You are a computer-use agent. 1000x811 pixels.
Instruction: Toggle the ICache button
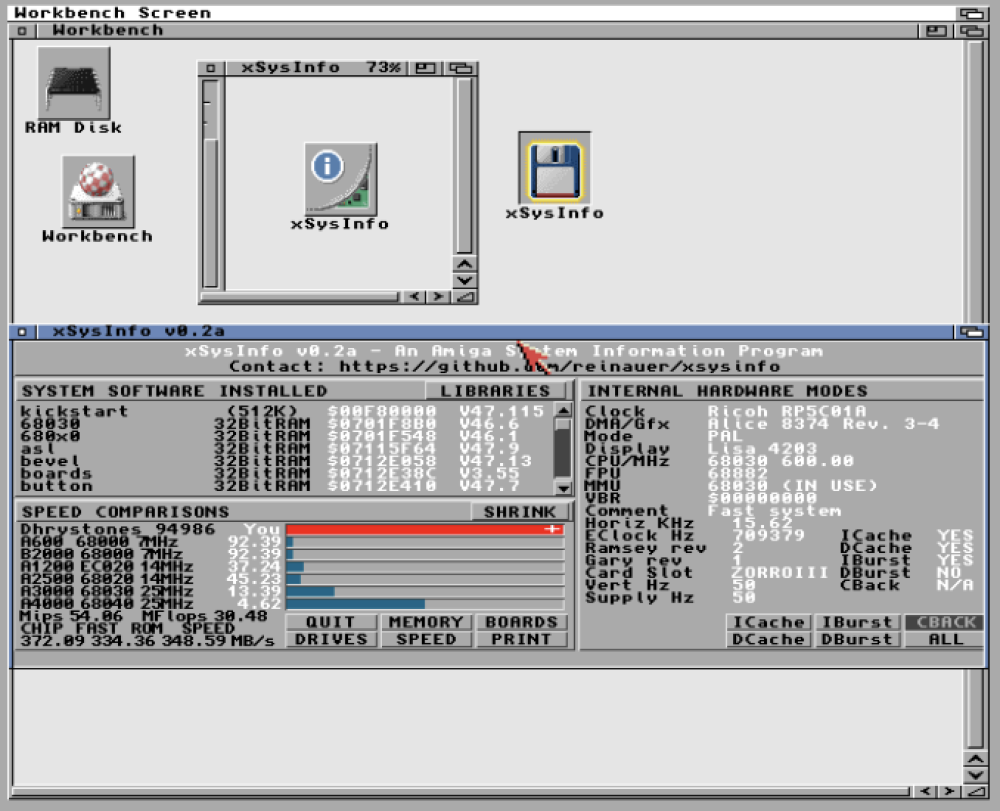pos(767,623)
